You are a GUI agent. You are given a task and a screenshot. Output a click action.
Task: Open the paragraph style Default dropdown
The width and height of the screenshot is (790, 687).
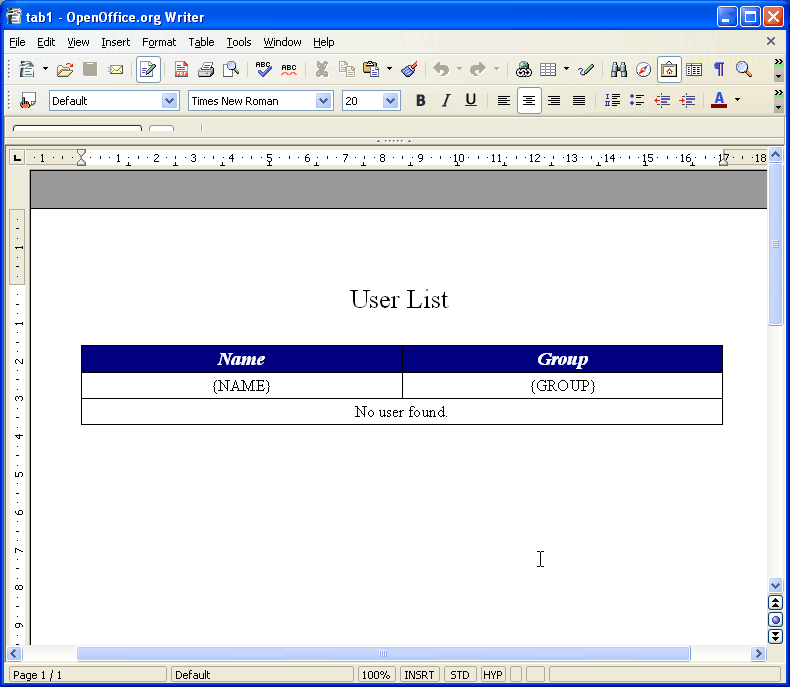(x=170, y=101)
